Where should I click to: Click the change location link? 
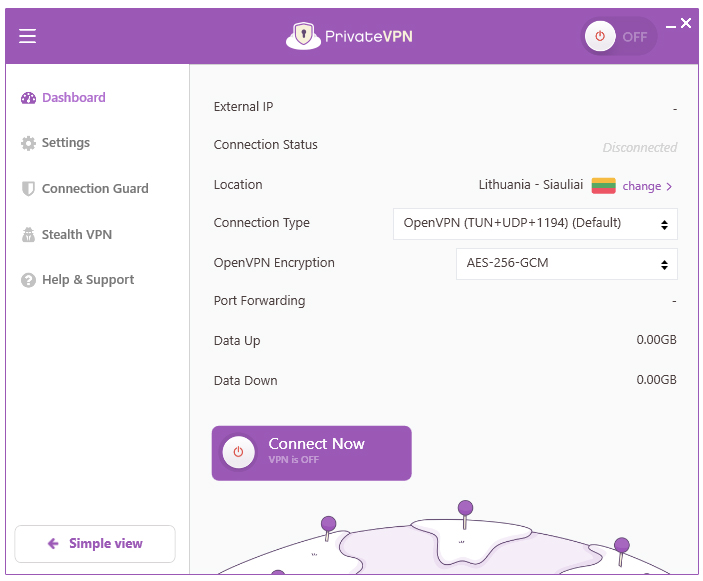(647, 186)
